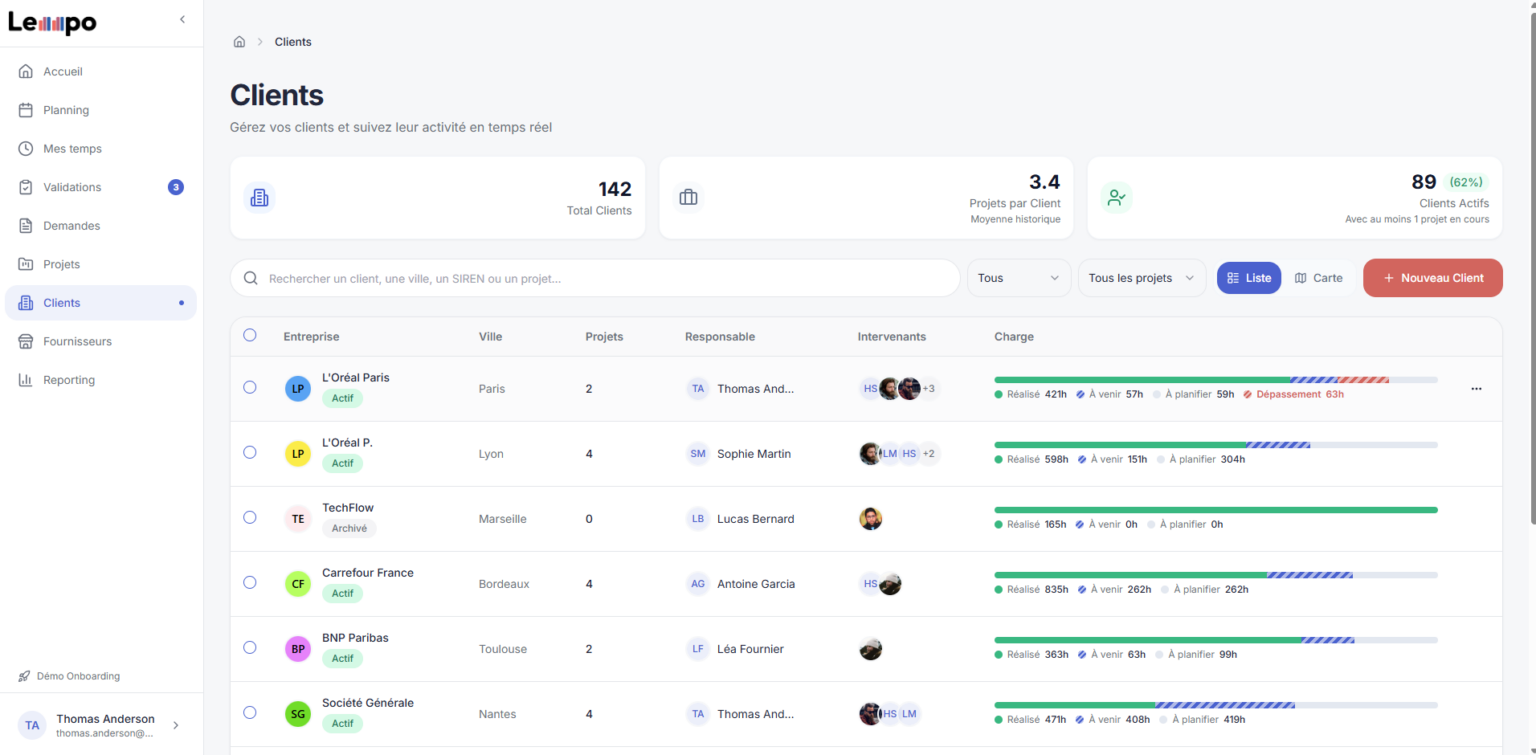Select the L'Oréal P. Lyon row checkbox
Image resolution: width=1536 pixels, height=755 pixels.
[x=250, y=452]
